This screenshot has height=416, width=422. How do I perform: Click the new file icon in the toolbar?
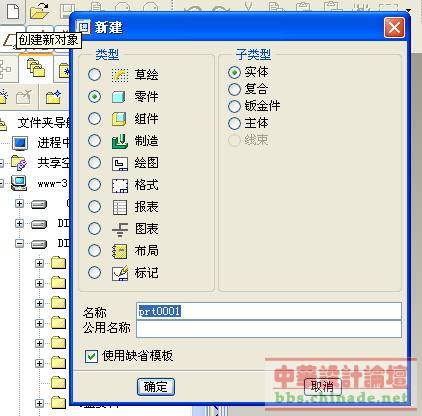coord(13,11)
